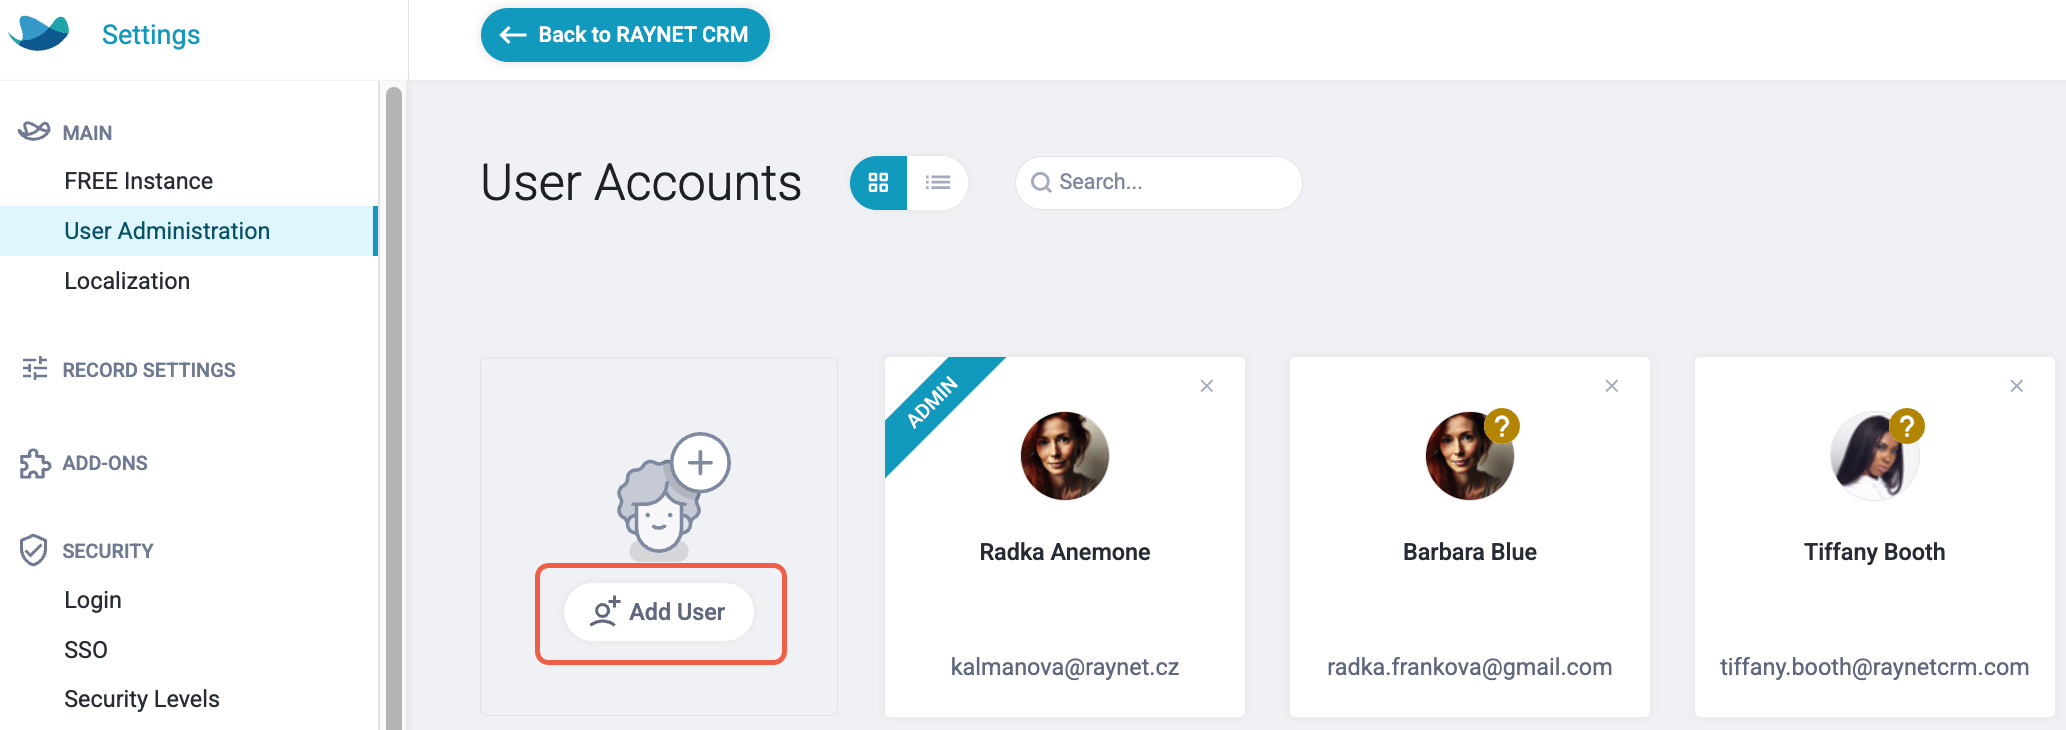Click the sidebar vertical scrollbar
2066x730 pixels.
(x=394, y=408)
